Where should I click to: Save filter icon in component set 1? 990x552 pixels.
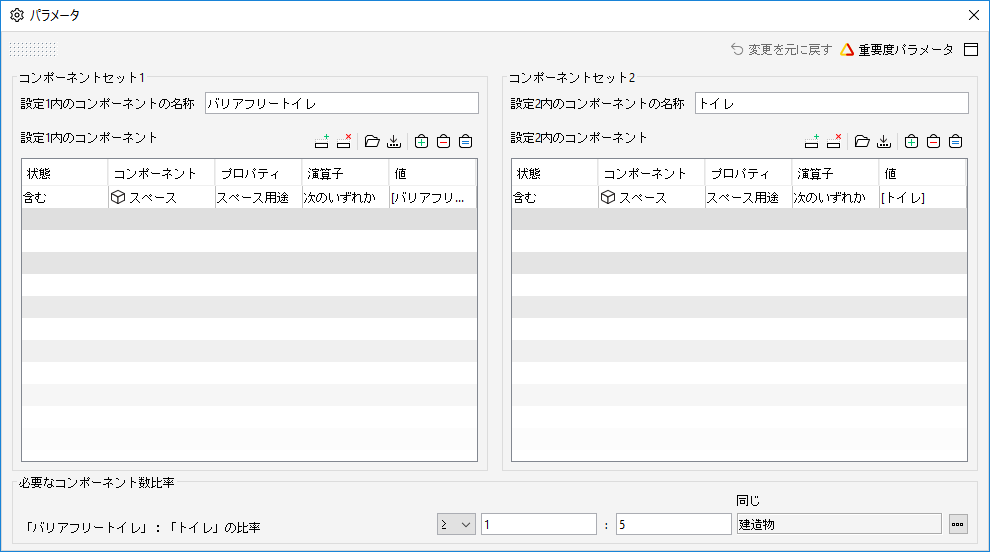[394, 141]
